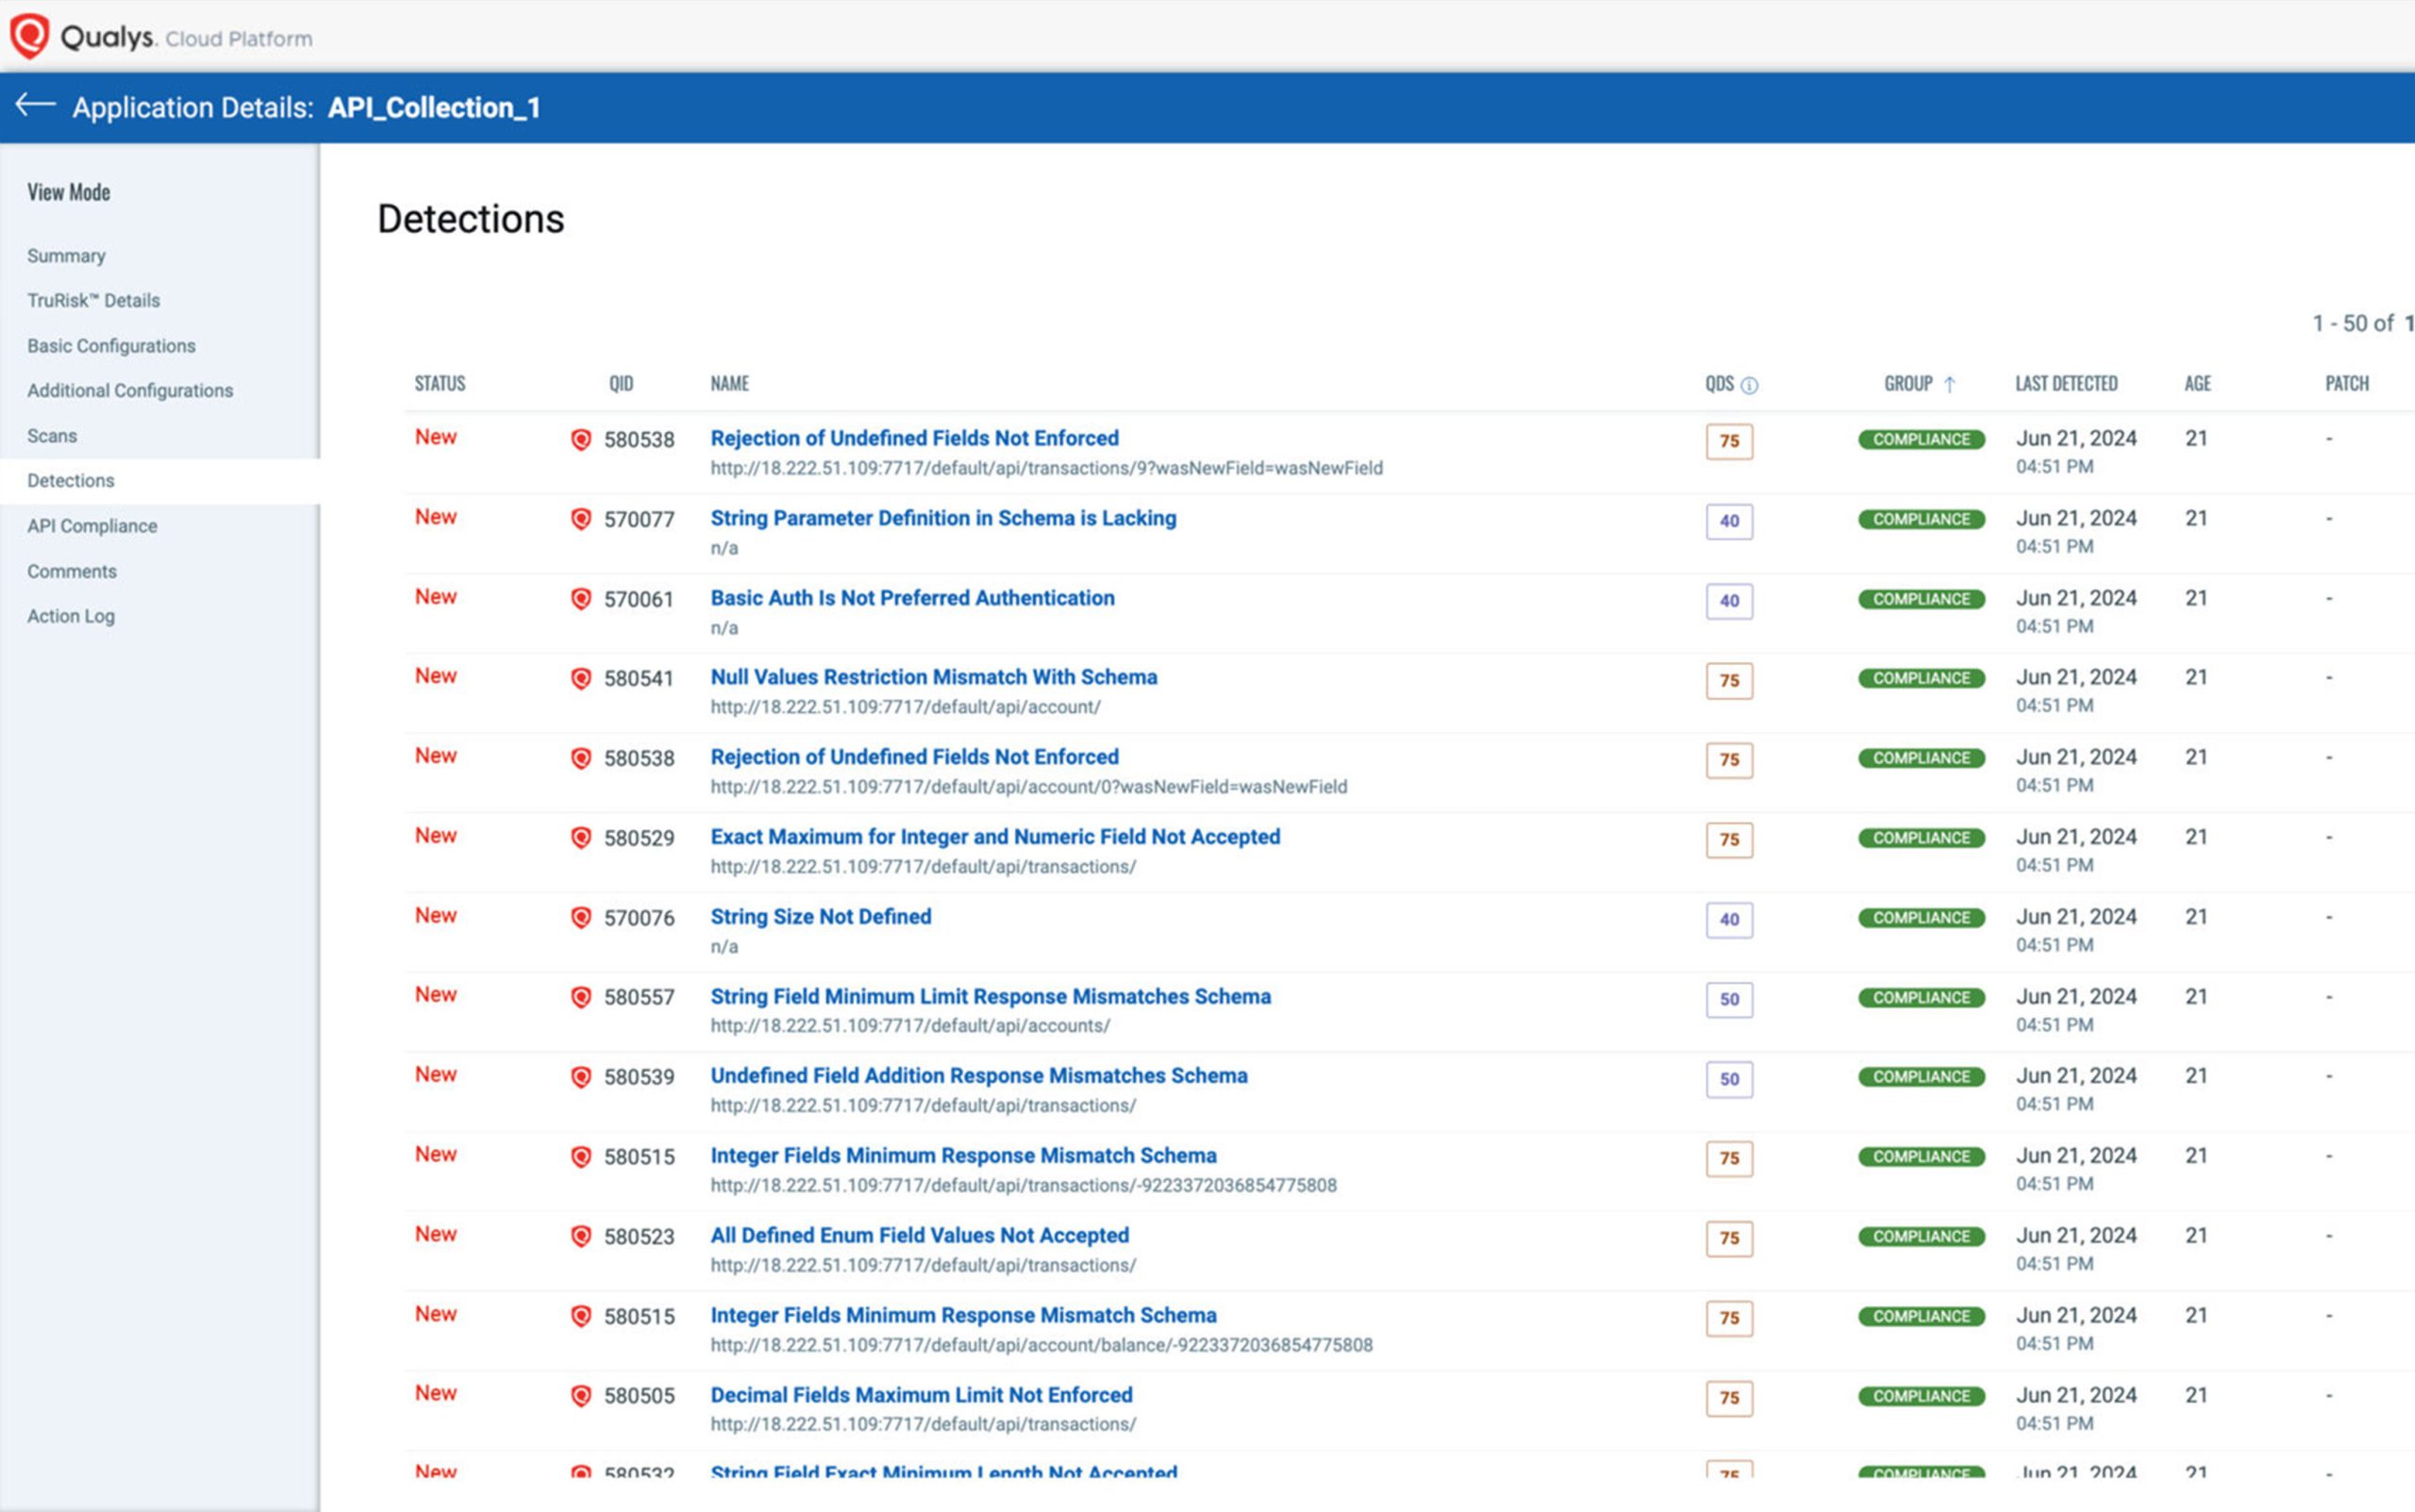Click String Parameter Definition in Schema is Lacking link
Image resolution: width=2415 pixels, height=1512 pixels.
944,517
